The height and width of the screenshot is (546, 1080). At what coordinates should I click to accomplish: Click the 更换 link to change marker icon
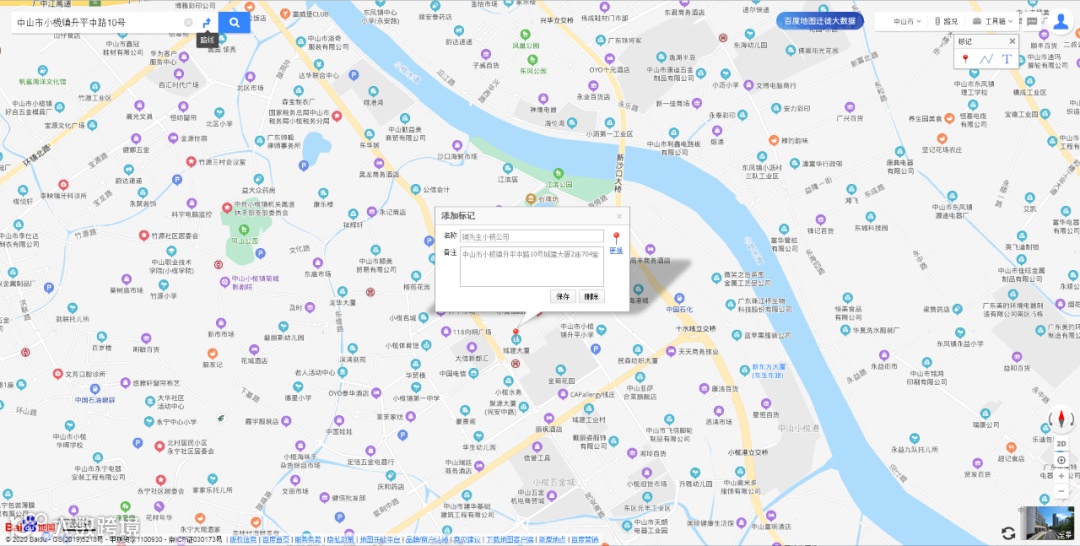tap(616, 251)
